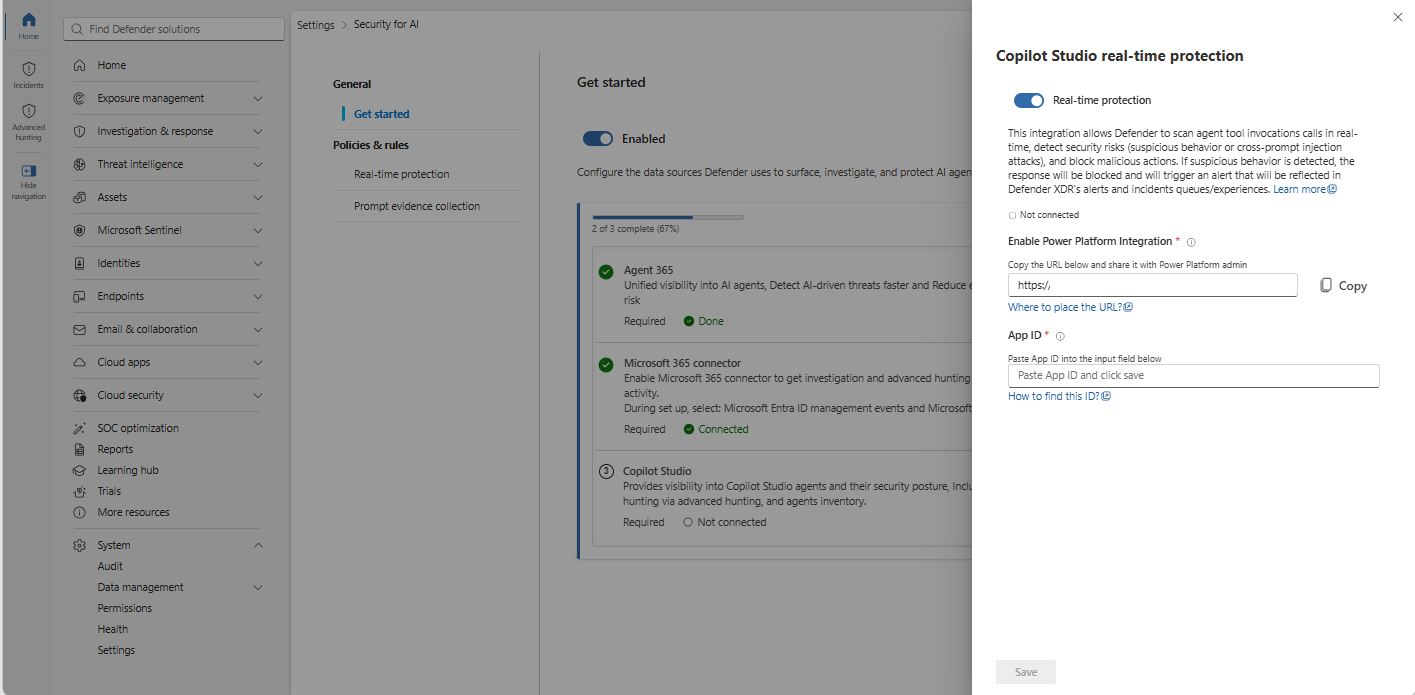Expand Threat intelligence chevron

tap(258, 164)
